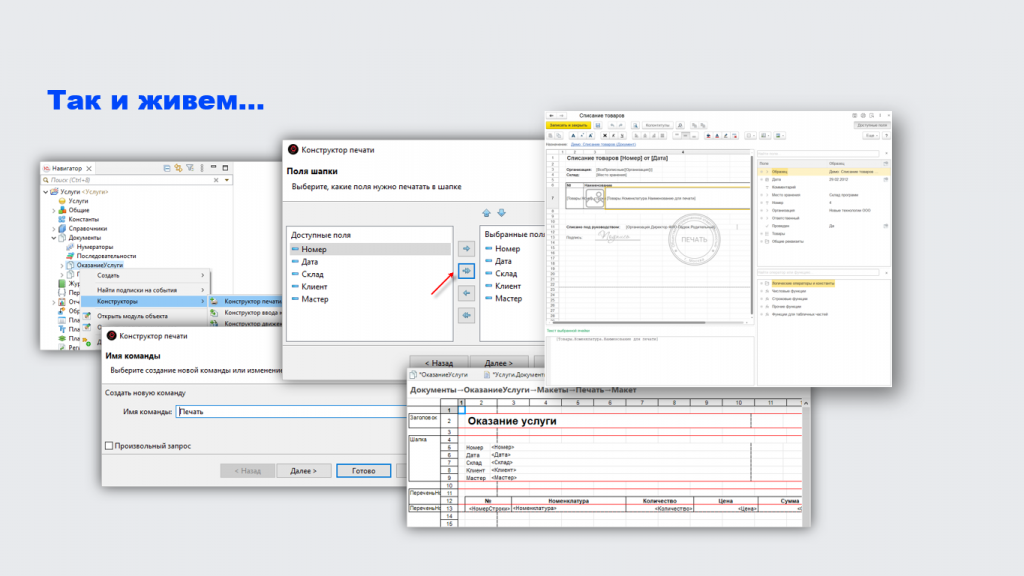Click Далее in the Имя команды dialog
Viewport: 1024px width, 576px height.
tap(303, 471)
